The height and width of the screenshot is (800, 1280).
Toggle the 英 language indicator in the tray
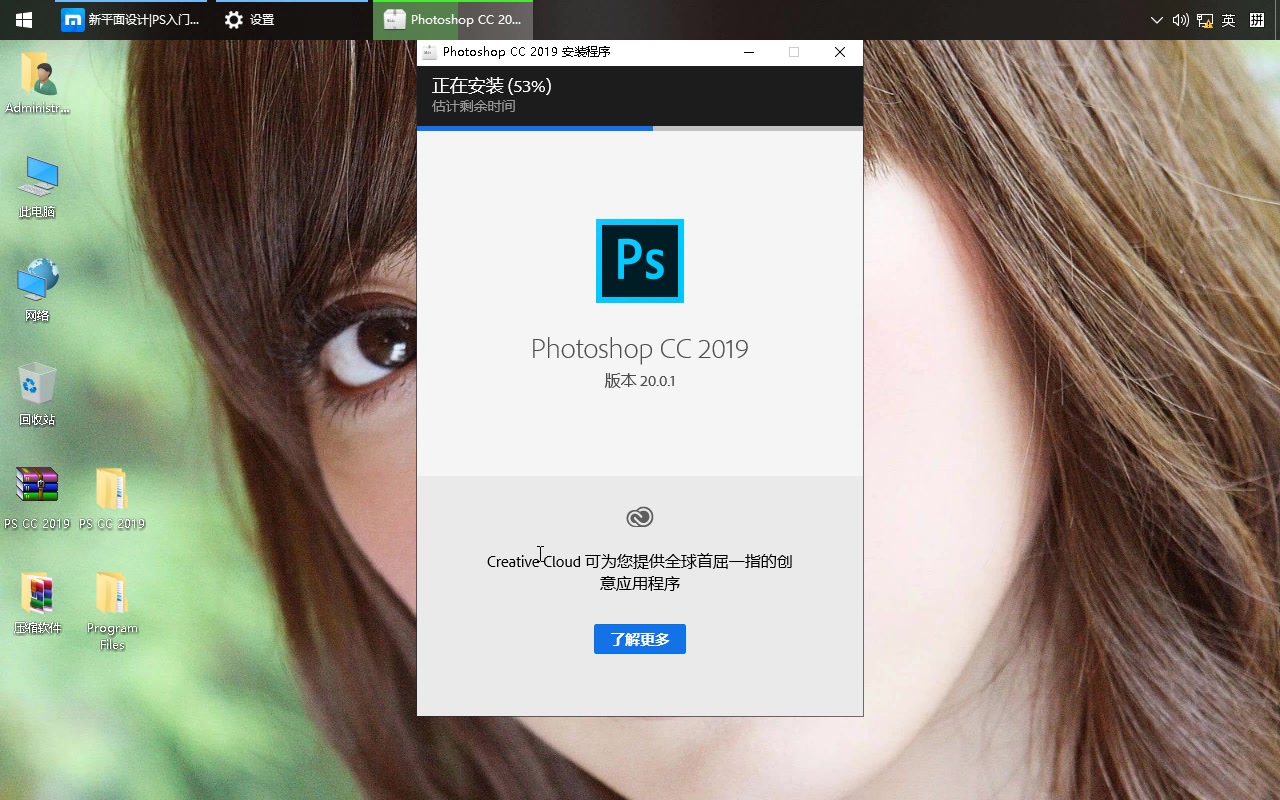point(1227,20)
